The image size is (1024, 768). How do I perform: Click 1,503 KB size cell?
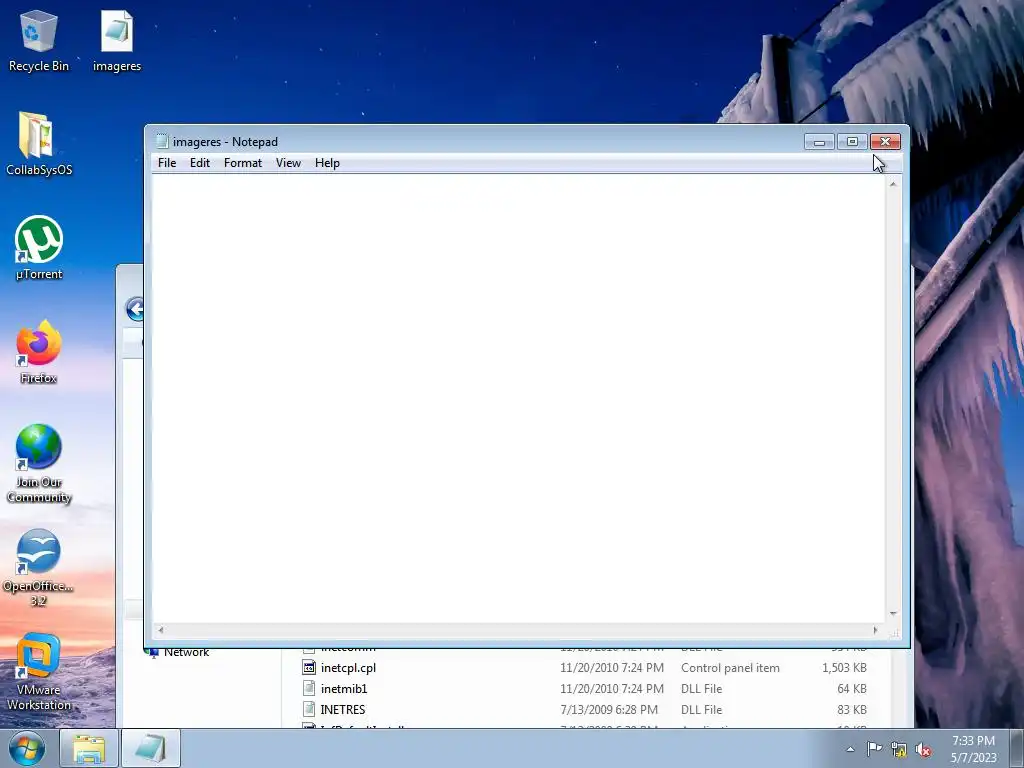point(844,667)
